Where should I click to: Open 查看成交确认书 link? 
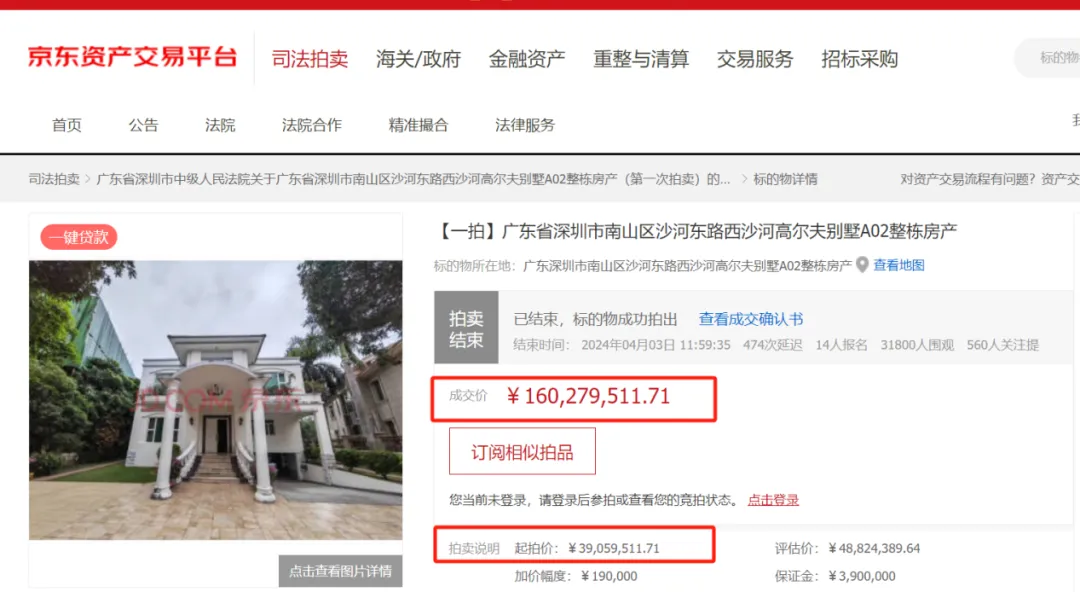(x=751, y=319)
